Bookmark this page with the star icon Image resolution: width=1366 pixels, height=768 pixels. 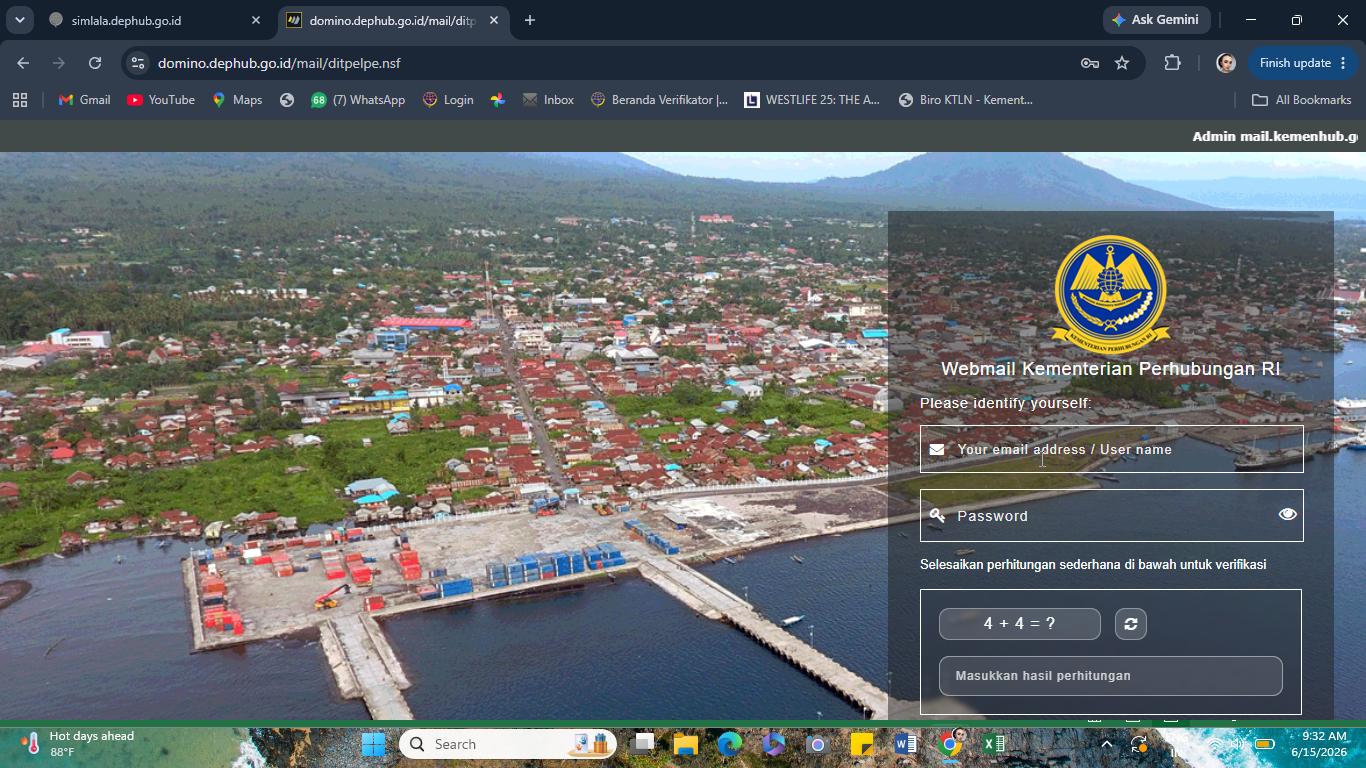1122,63
